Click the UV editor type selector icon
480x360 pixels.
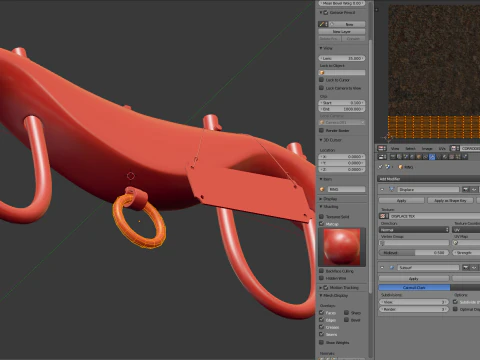click(382, 148)
